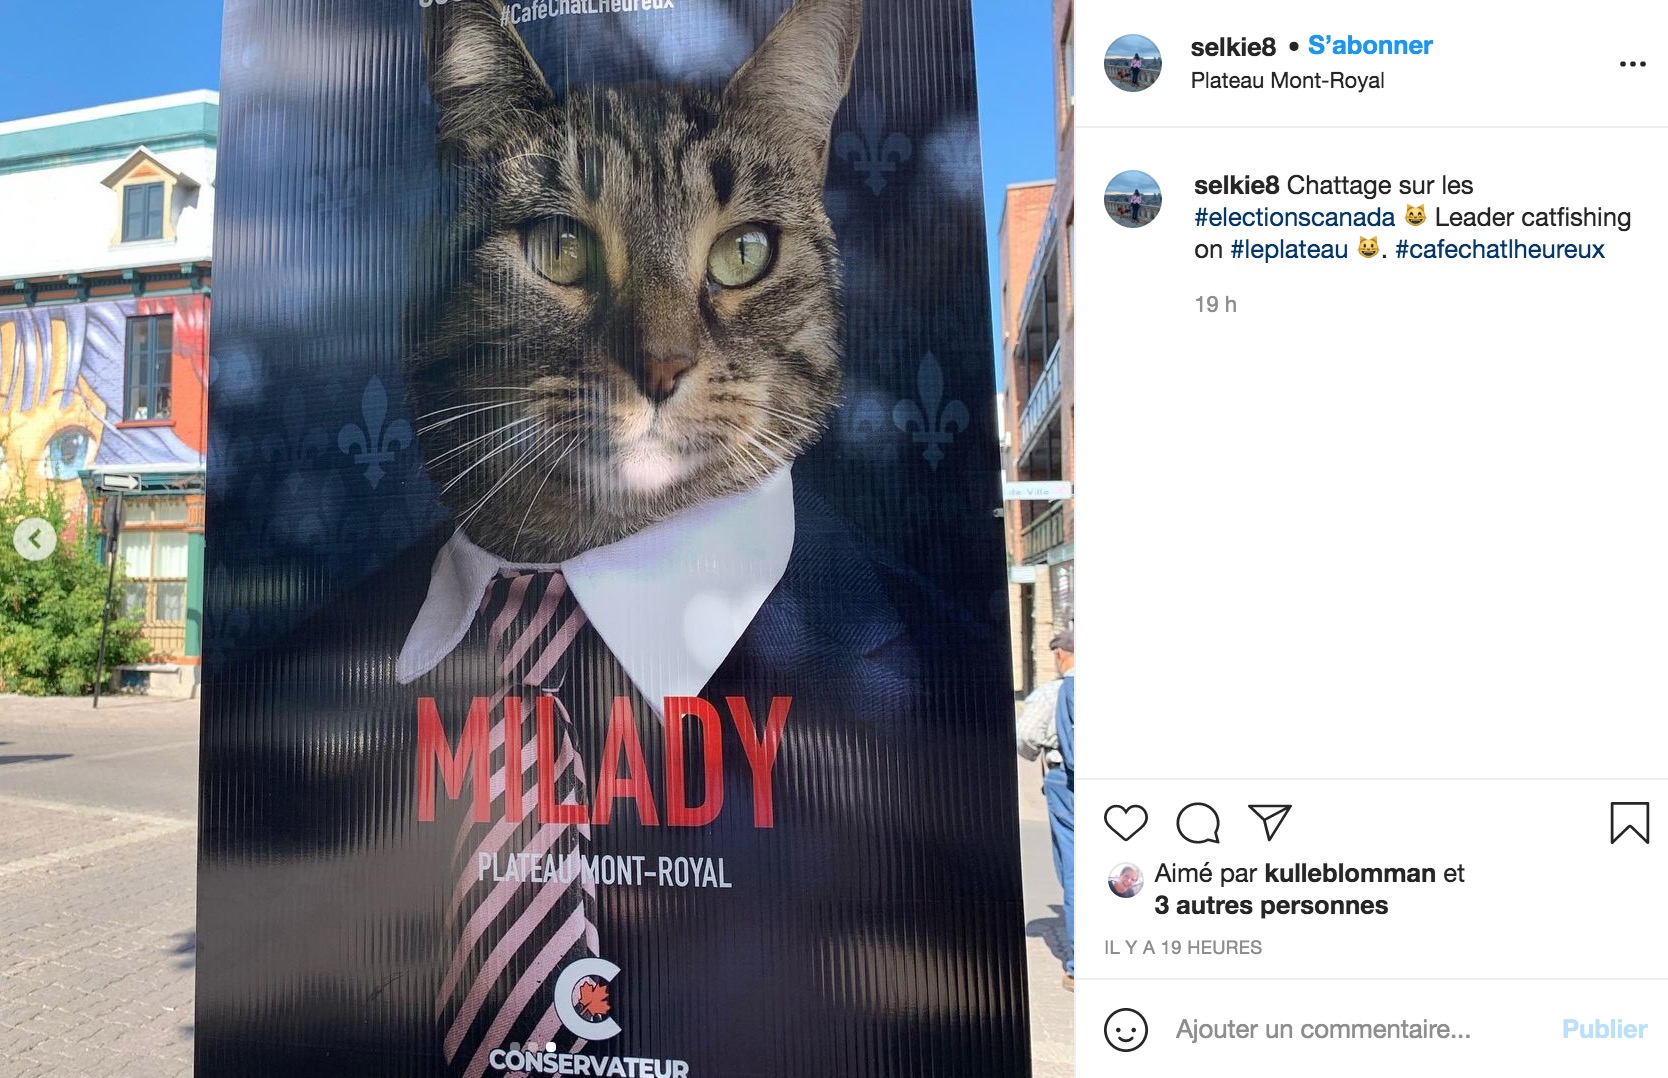Follow selkie8 with the S'abonner link
The height and width of the screenshot is (1078, 1668).
[1370, 46]
